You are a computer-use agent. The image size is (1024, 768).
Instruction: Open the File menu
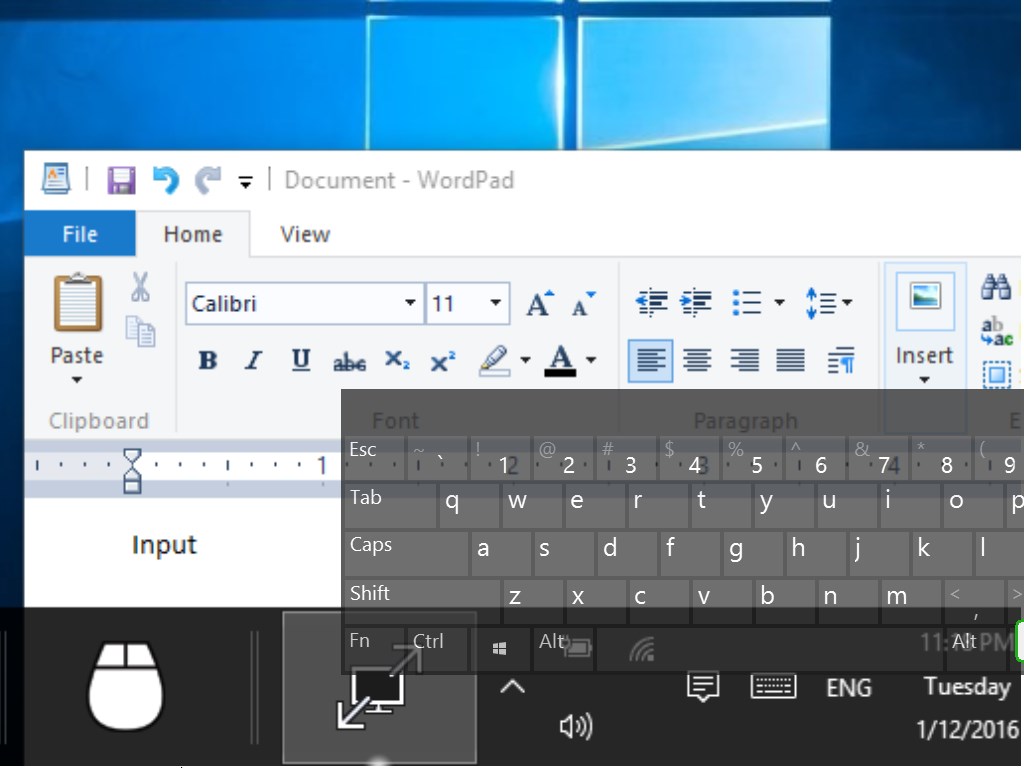[x=80, y=234]
